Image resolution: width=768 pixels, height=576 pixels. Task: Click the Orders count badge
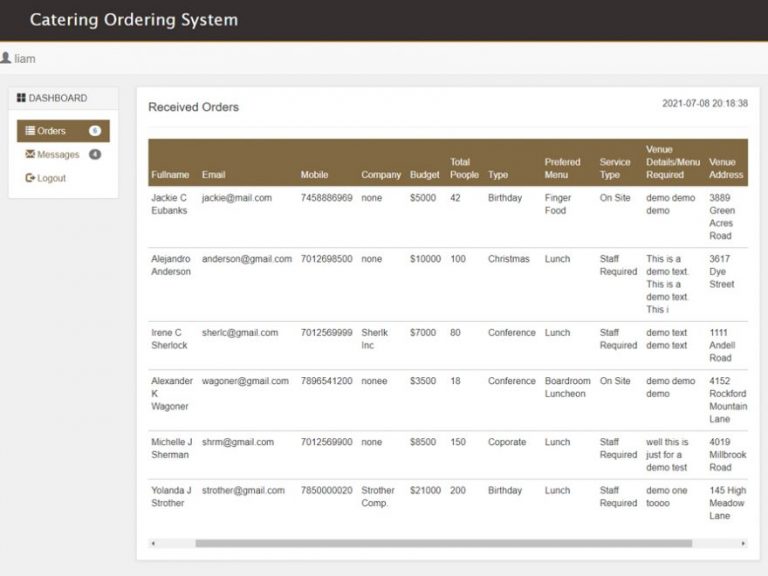click(x=95, y=131)
